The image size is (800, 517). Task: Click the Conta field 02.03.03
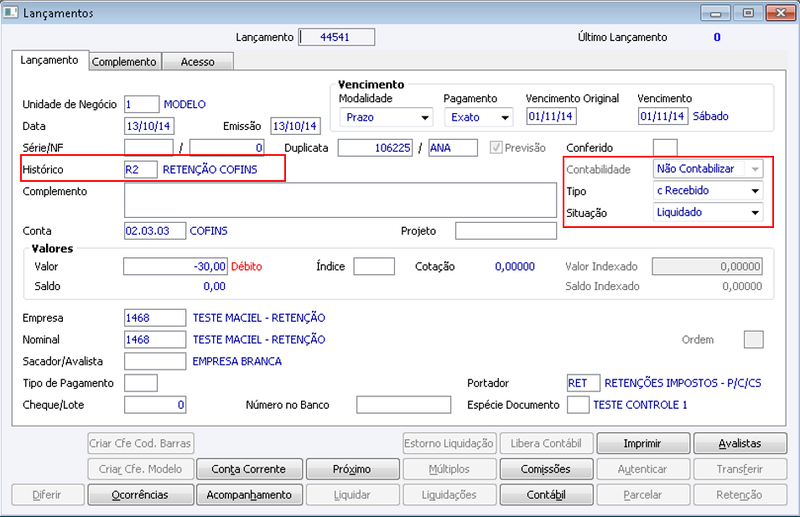point(155,231)
